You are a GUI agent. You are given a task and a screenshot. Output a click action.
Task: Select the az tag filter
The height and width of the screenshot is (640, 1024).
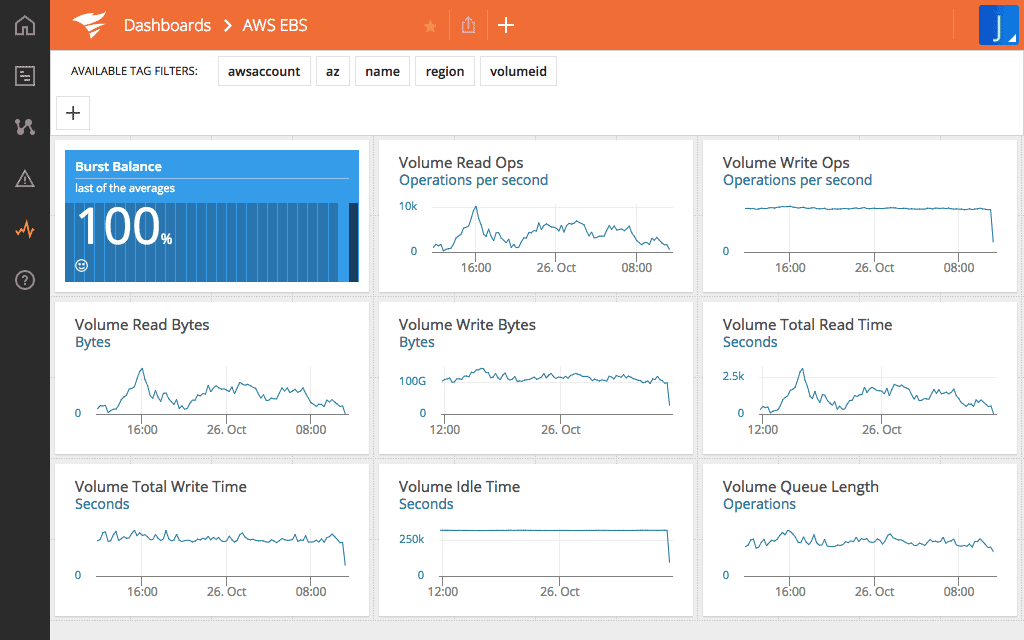[333, 71]
